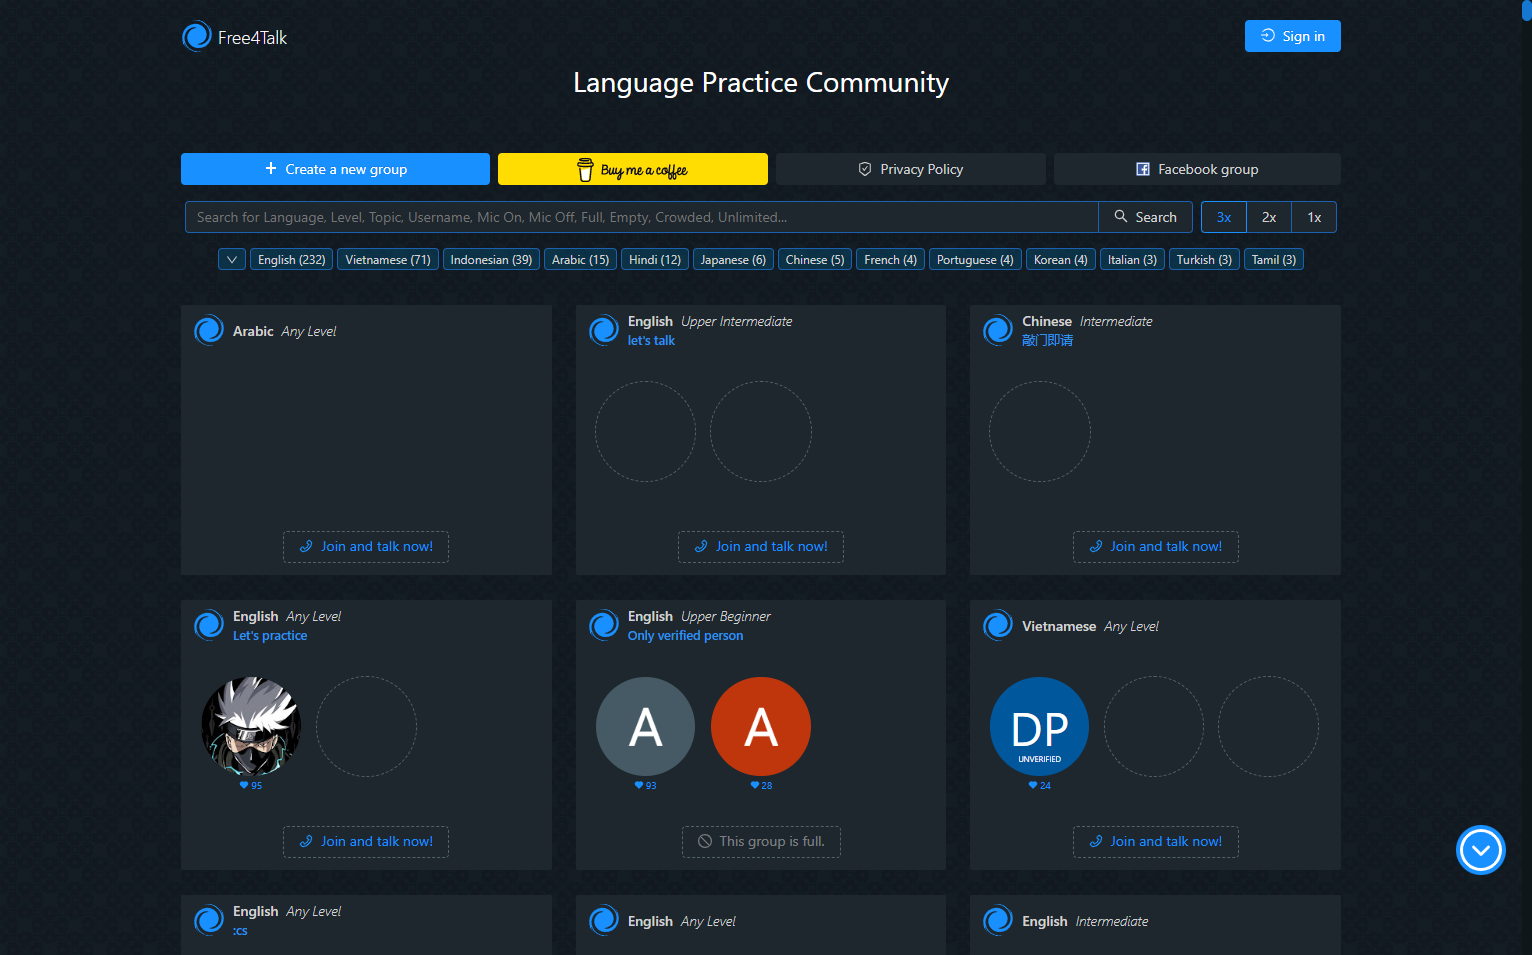
Task: Select the Vietnamese (71) filter tag
Action: 387,259
